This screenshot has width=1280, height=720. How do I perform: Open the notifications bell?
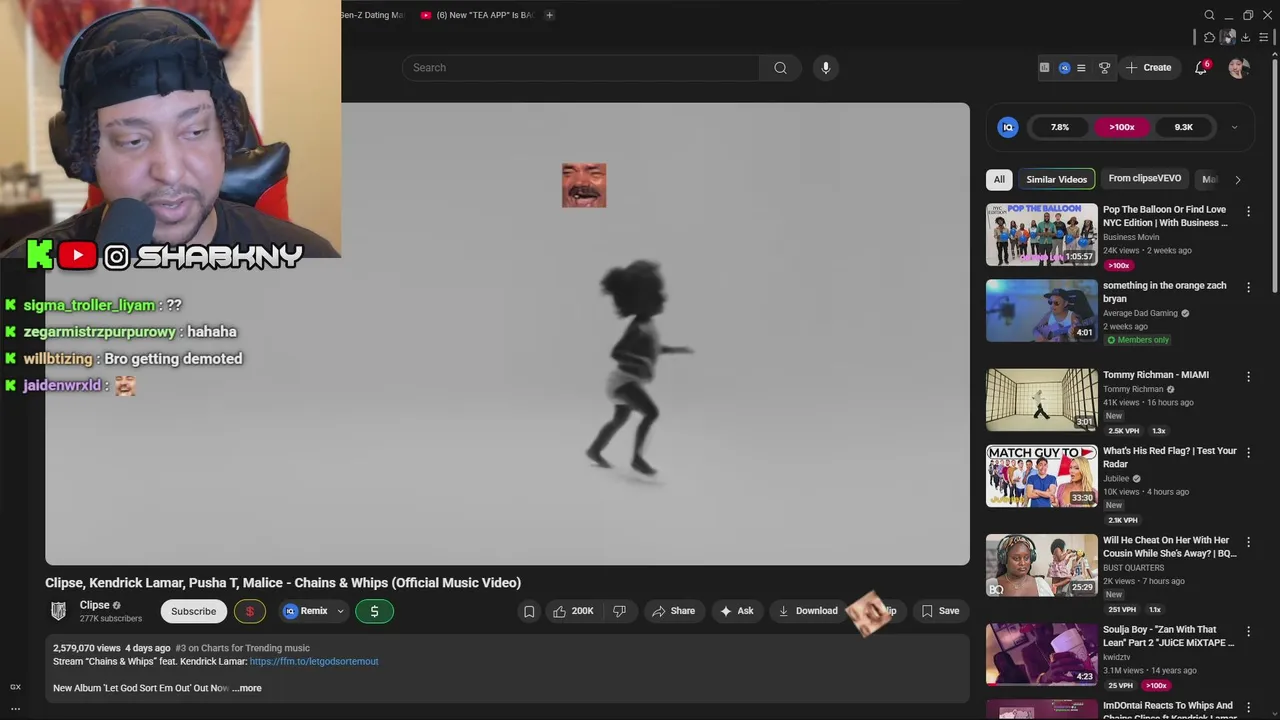1201,68
